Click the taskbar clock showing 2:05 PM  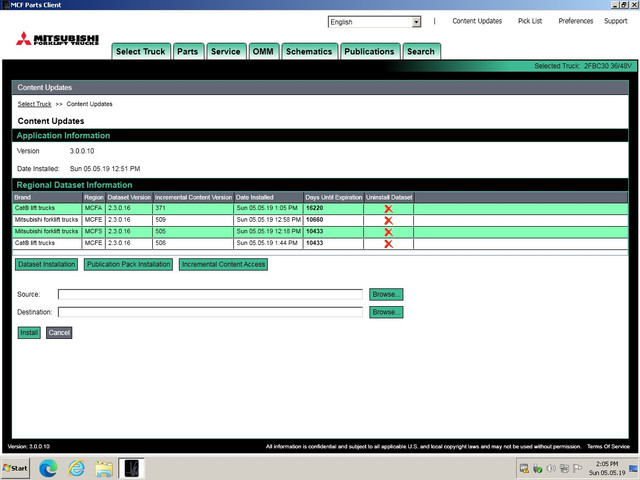click(x=607, y=468)
